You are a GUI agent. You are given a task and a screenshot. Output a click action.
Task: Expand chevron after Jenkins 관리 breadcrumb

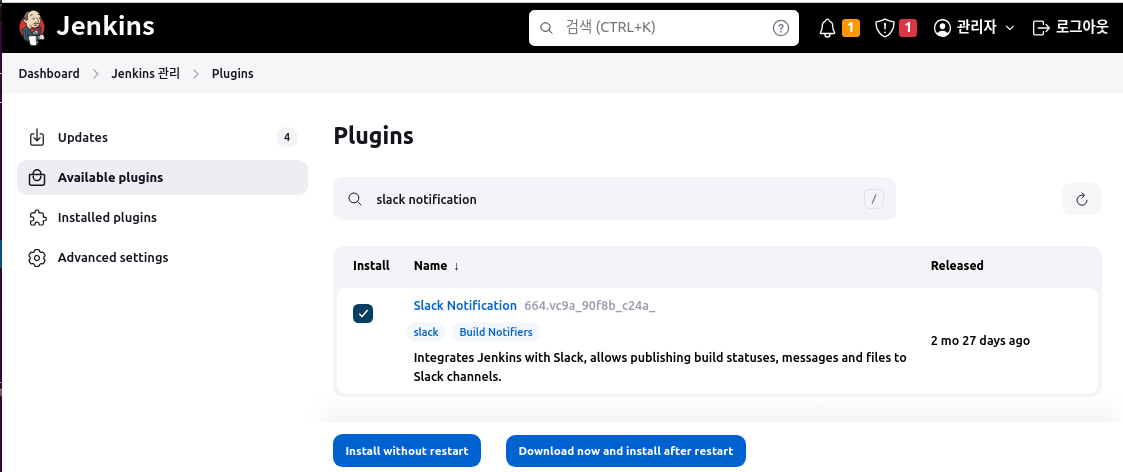point(196,73)
